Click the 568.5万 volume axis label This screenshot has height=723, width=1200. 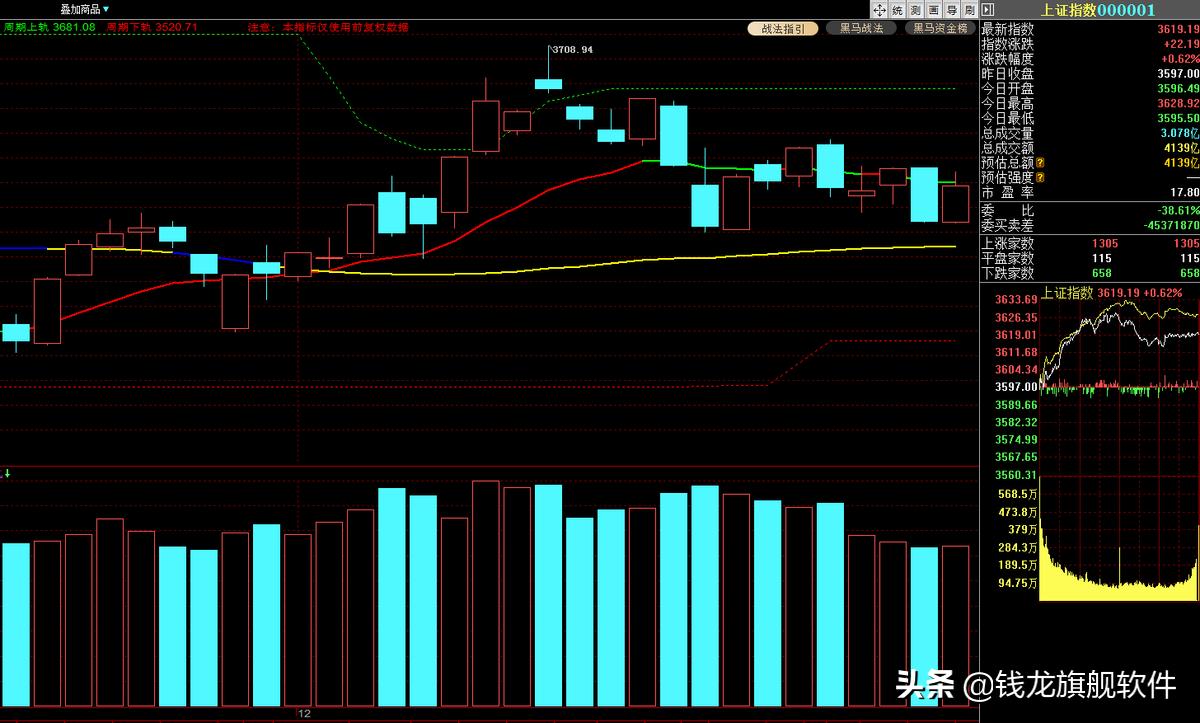[1016, 493]
